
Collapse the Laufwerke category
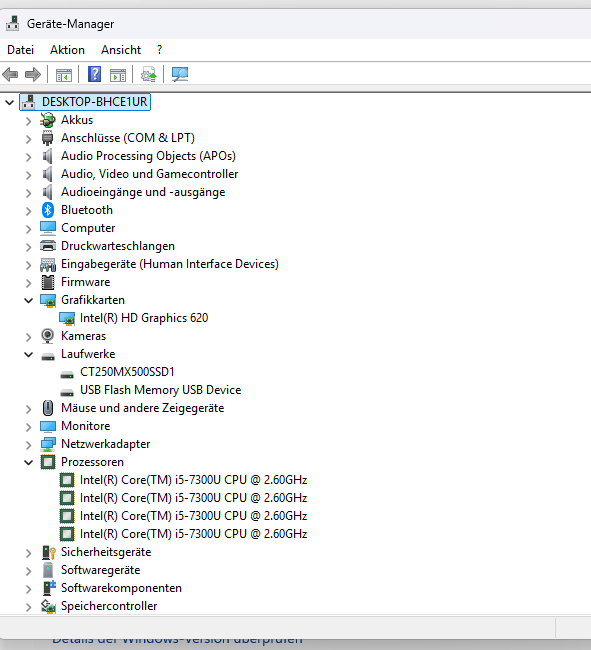pos(28,354)
